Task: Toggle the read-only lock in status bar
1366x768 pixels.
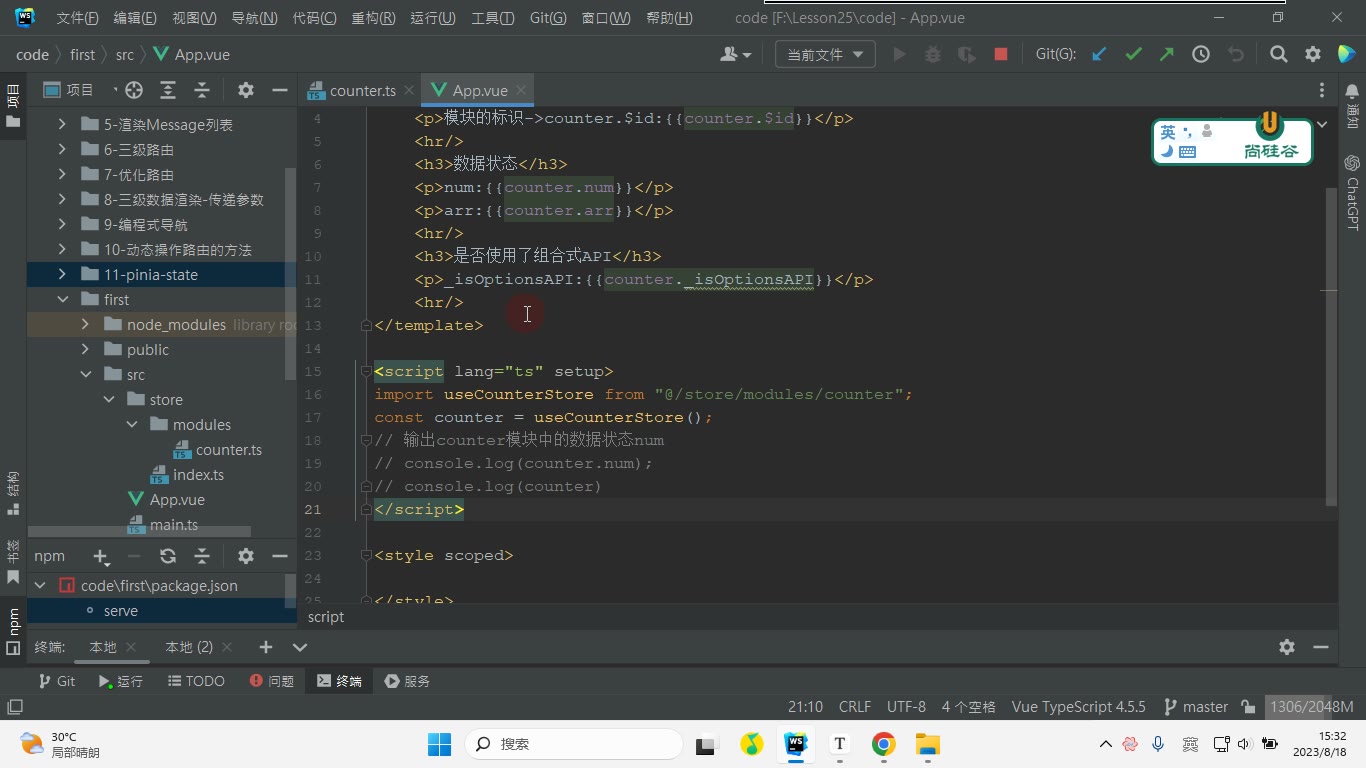Action: tap(1248, 707)
